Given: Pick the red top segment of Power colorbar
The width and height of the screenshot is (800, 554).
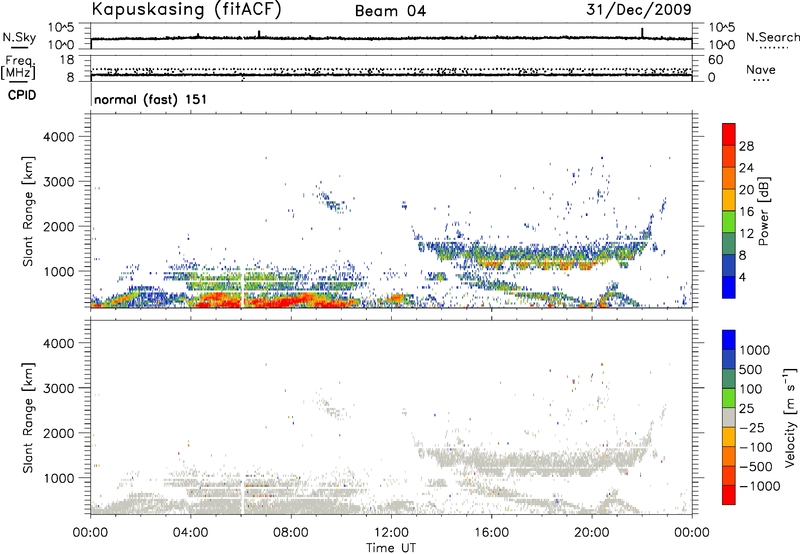Looking at the screenshot, I should click(x=729, y=134).
